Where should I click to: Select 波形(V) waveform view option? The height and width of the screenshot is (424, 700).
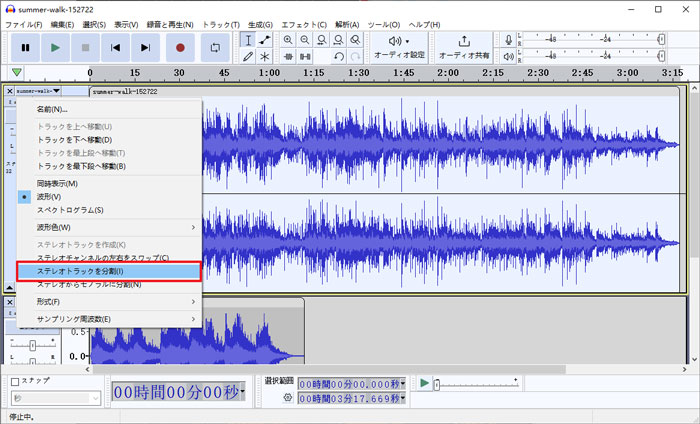(x=48, y=197)
